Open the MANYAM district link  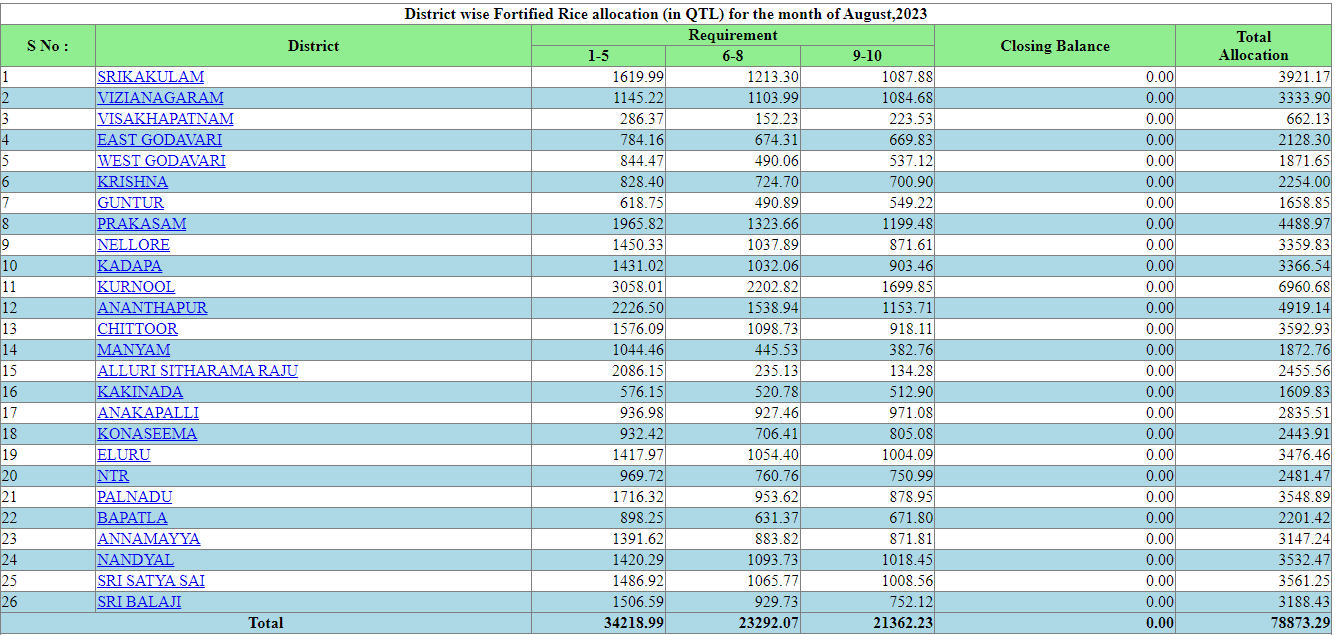coord(133,350)
